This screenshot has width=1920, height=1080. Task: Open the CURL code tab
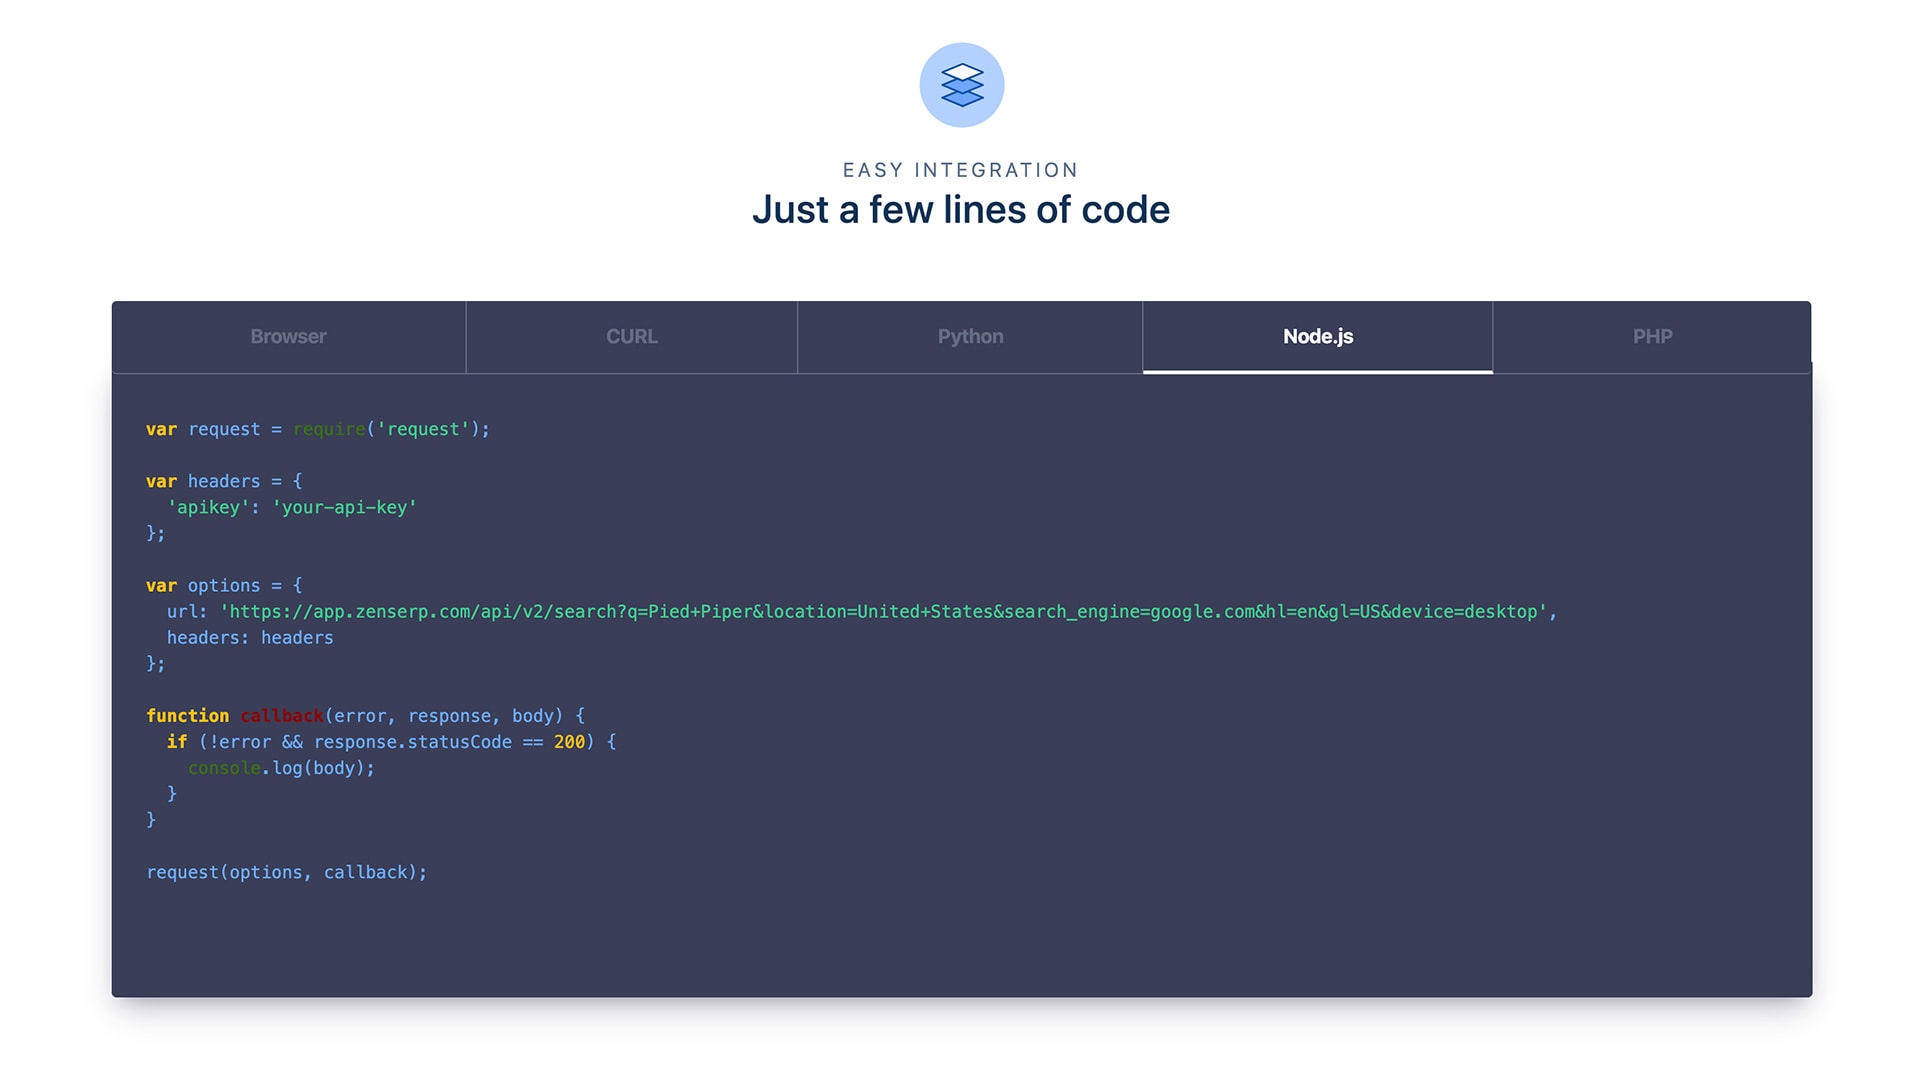[x=632, y=337]
